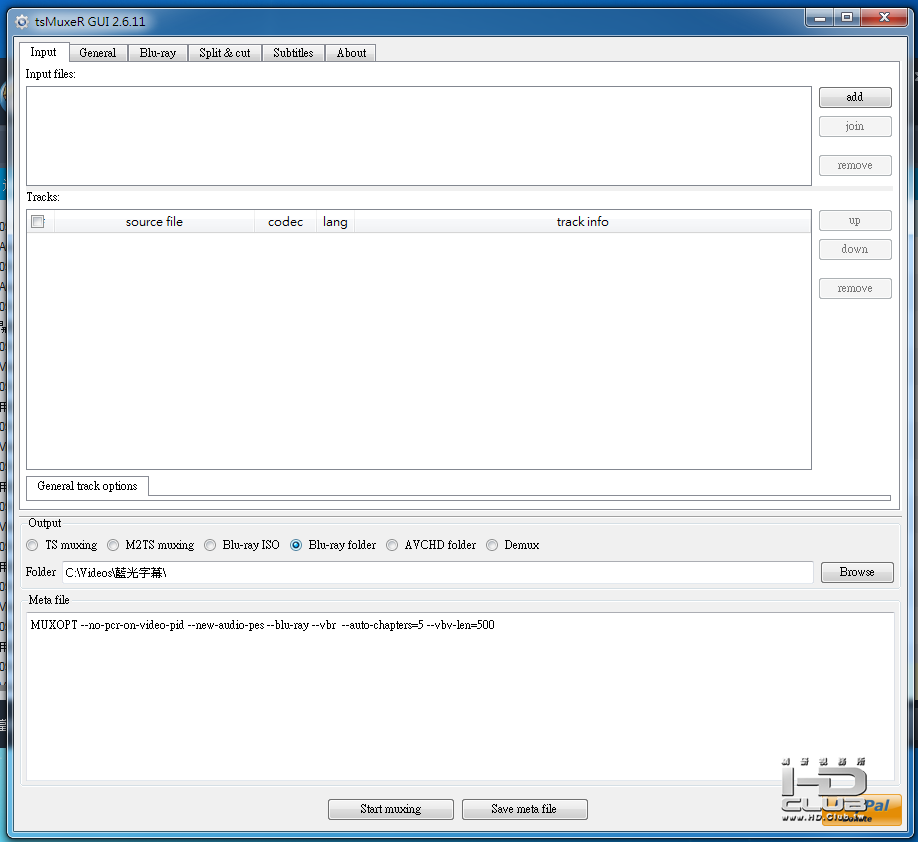This screenshot has height=842, width=918.
Task: Click the output Folder path field
Action: pos(438,573)
